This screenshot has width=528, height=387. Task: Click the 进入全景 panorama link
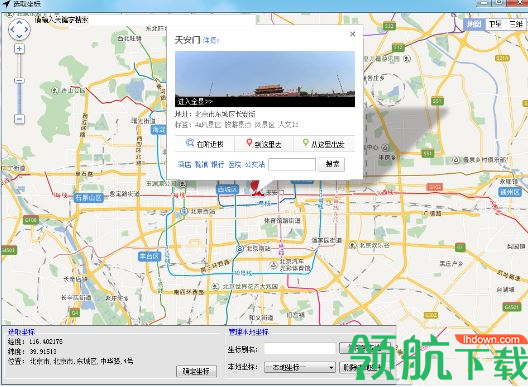pyautogui.click(x=195, y=101)
